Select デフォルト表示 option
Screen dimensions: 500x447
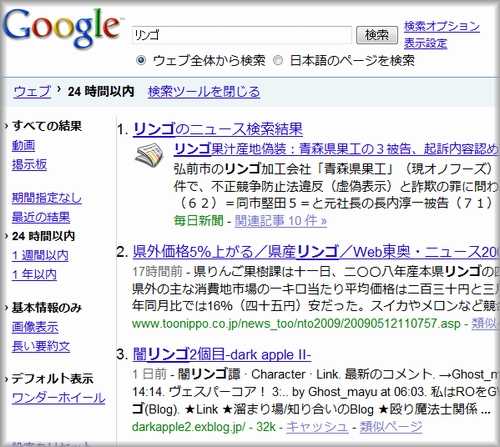click(x=53, y=379)
